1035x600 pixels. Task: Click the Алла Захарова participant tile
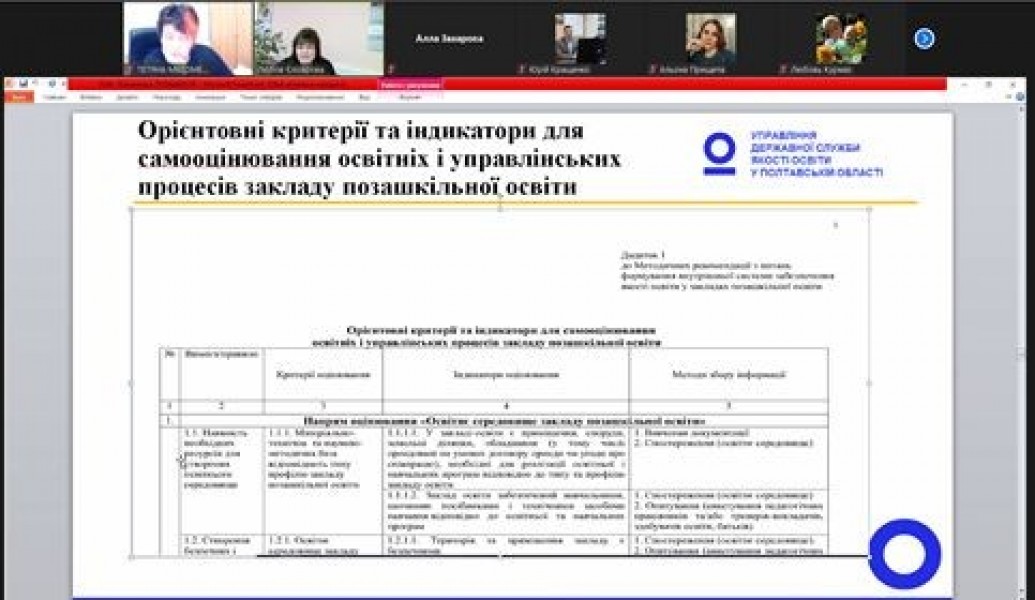pos(449,39)
